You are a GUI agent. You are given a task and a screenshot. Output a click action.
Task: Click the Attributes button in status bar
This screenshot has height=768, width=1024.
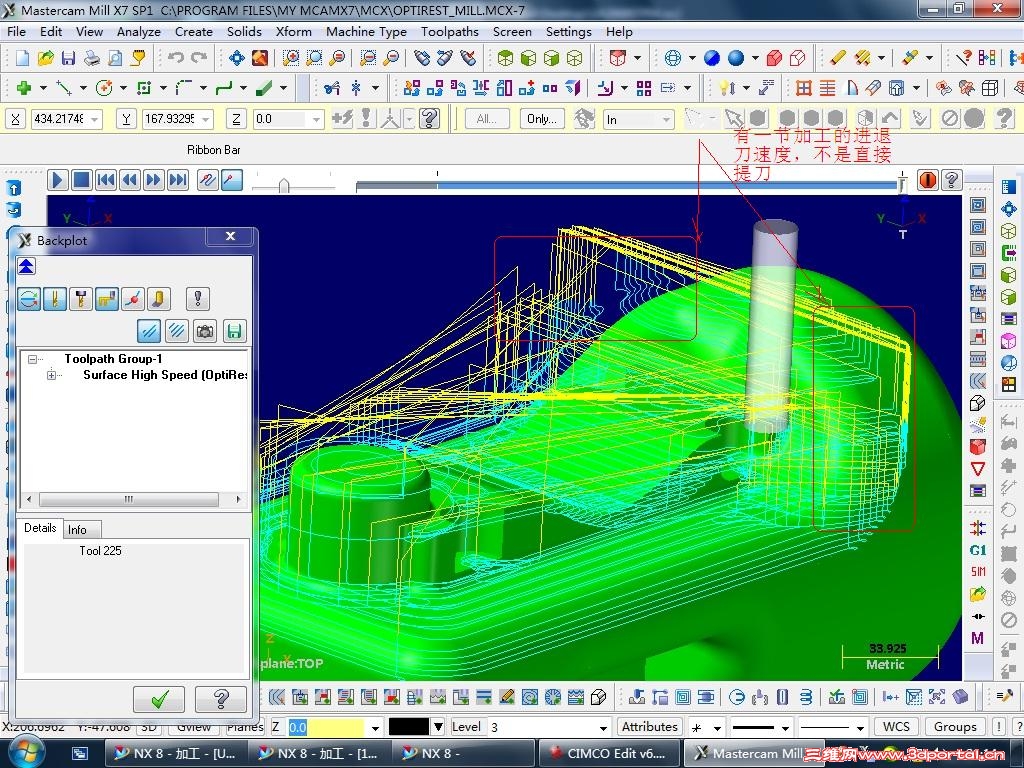(x=649, y=727)
